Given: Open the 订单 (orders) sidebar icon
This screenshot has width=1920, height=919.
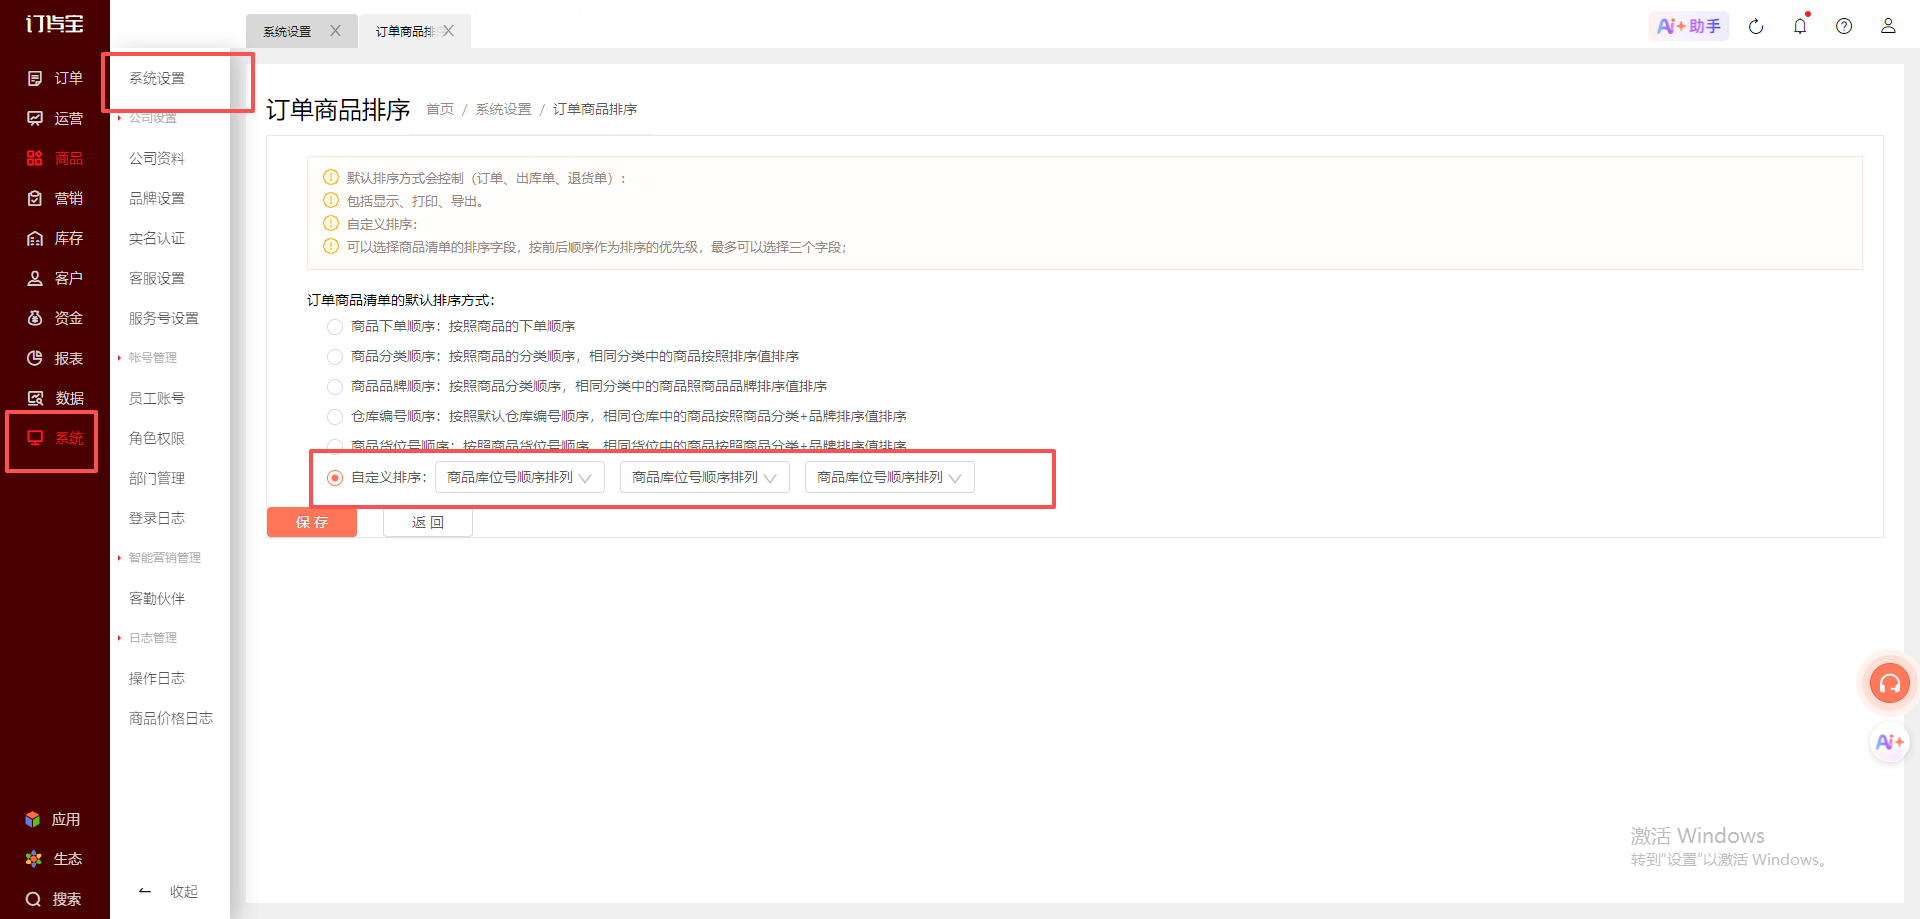Looking at the screenshot, I should click(35, 78).
